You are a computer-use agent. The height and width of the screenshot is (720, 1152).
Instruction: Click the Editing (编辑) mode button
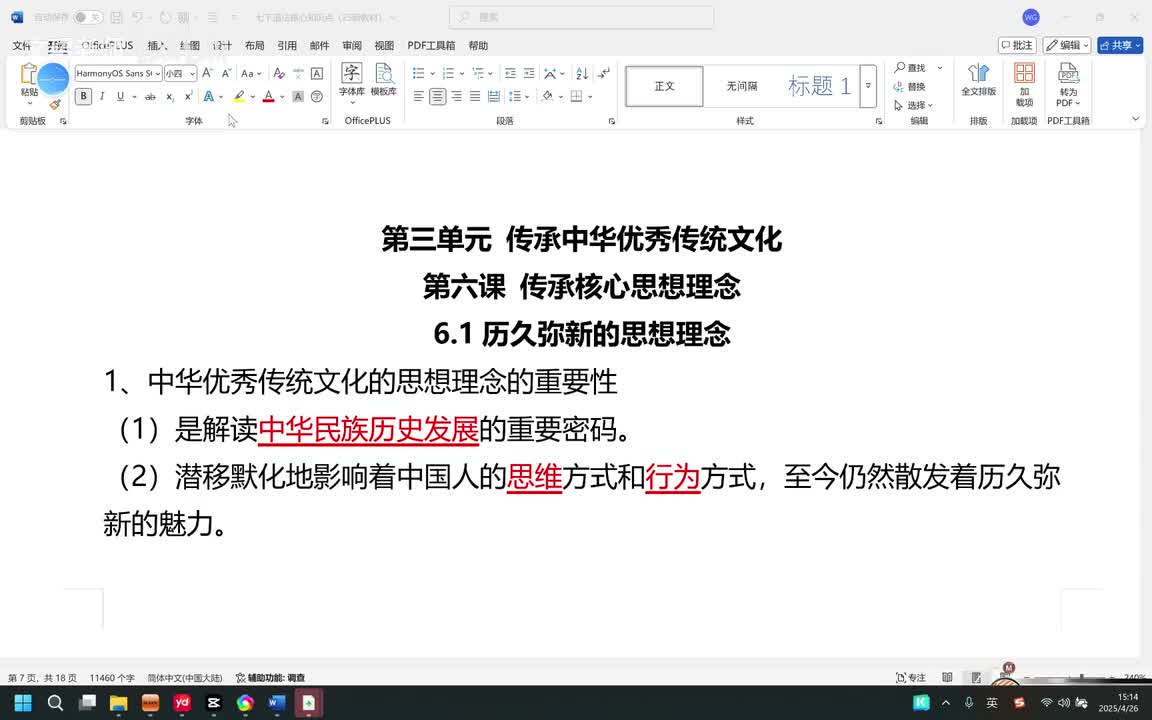pyautogui.click(x=1067, y=46)
